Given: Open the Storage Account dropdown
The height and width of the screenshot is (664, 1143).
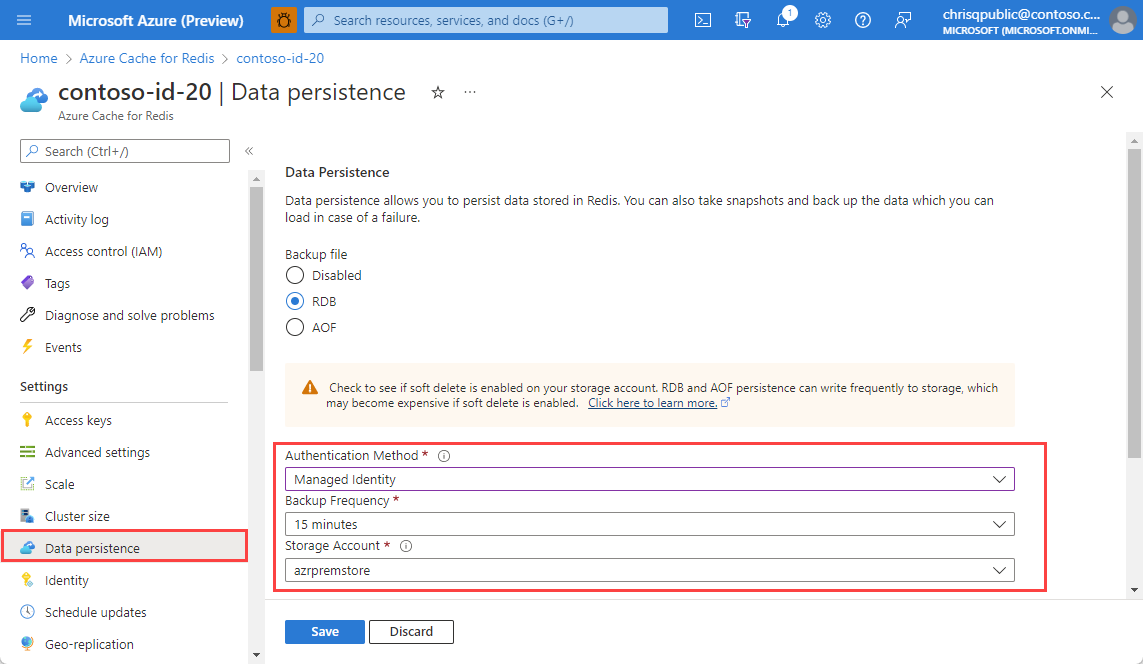Looking at the screenshot, I should (x=650, y=570).
